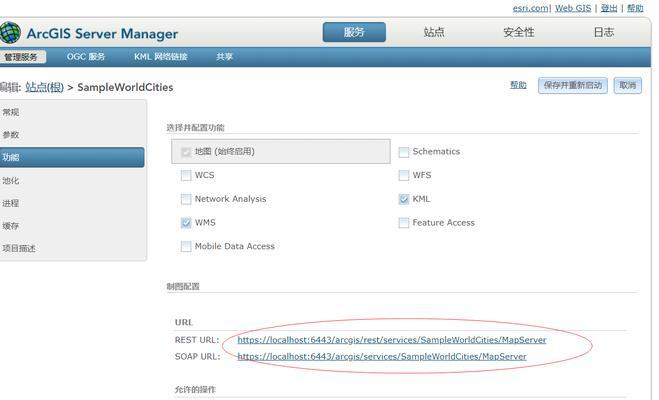Viewport: 659px width, 400px height.
Task: Open the 日志 main tab
Action: click(x=604, y=32)
